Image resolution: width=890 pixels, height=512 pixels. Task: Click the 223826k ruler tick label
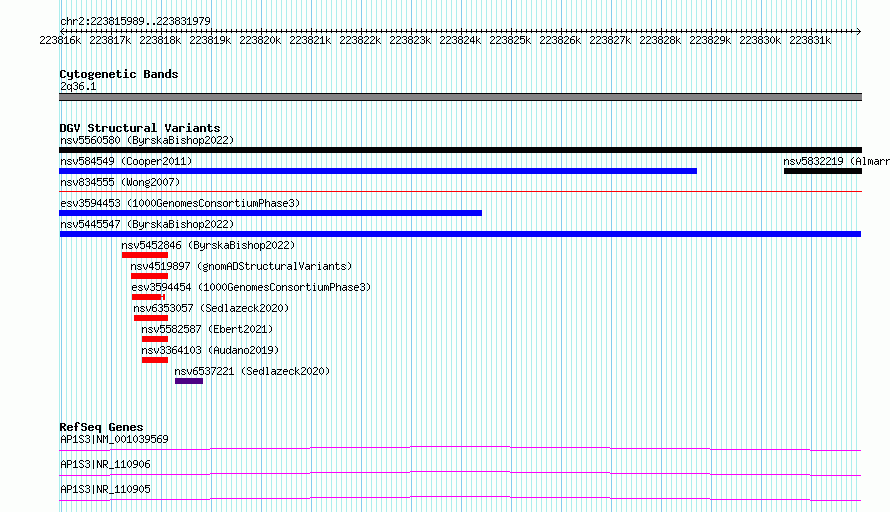click(x=560, y=40)
